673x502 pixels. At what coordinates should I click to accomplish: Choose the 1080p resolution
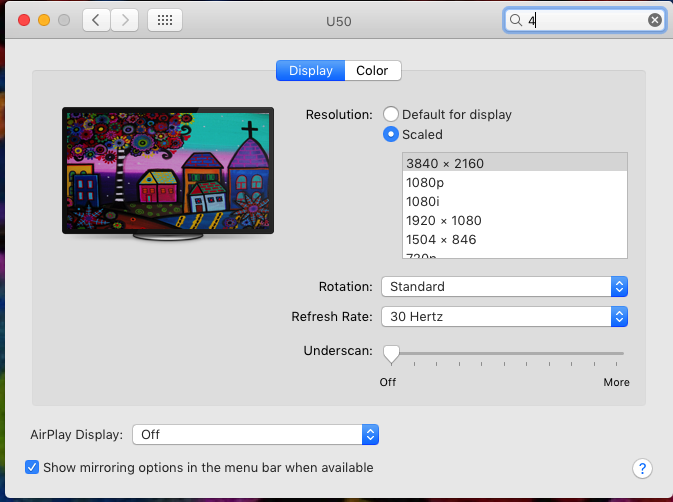click(x=515, y=182)
